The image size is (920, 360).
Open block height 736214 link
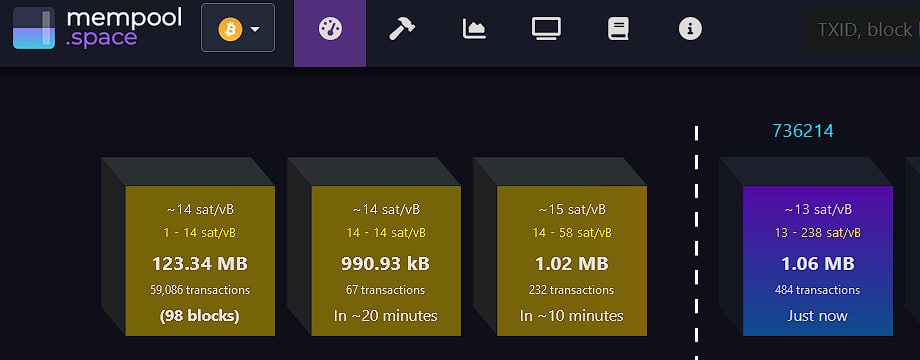803,131
